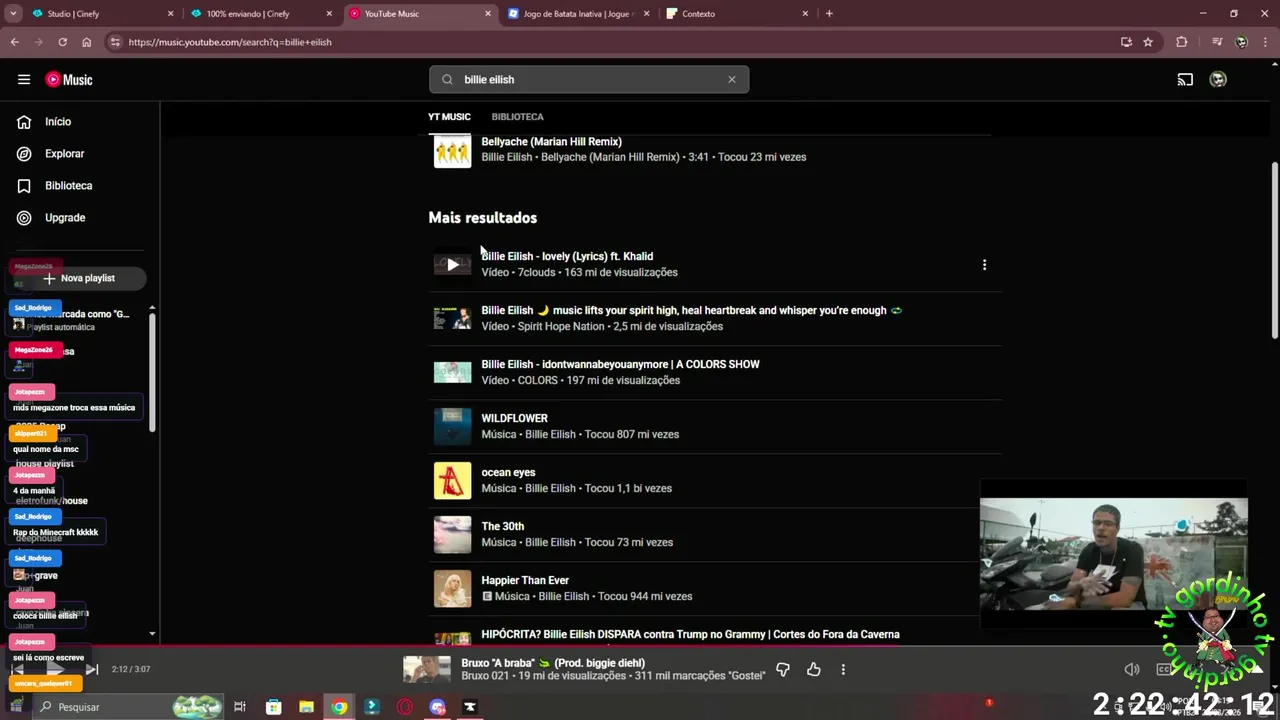Open the HIPÓCRITA? Billie Eilish DISPARA result

(x=690, y=634)
